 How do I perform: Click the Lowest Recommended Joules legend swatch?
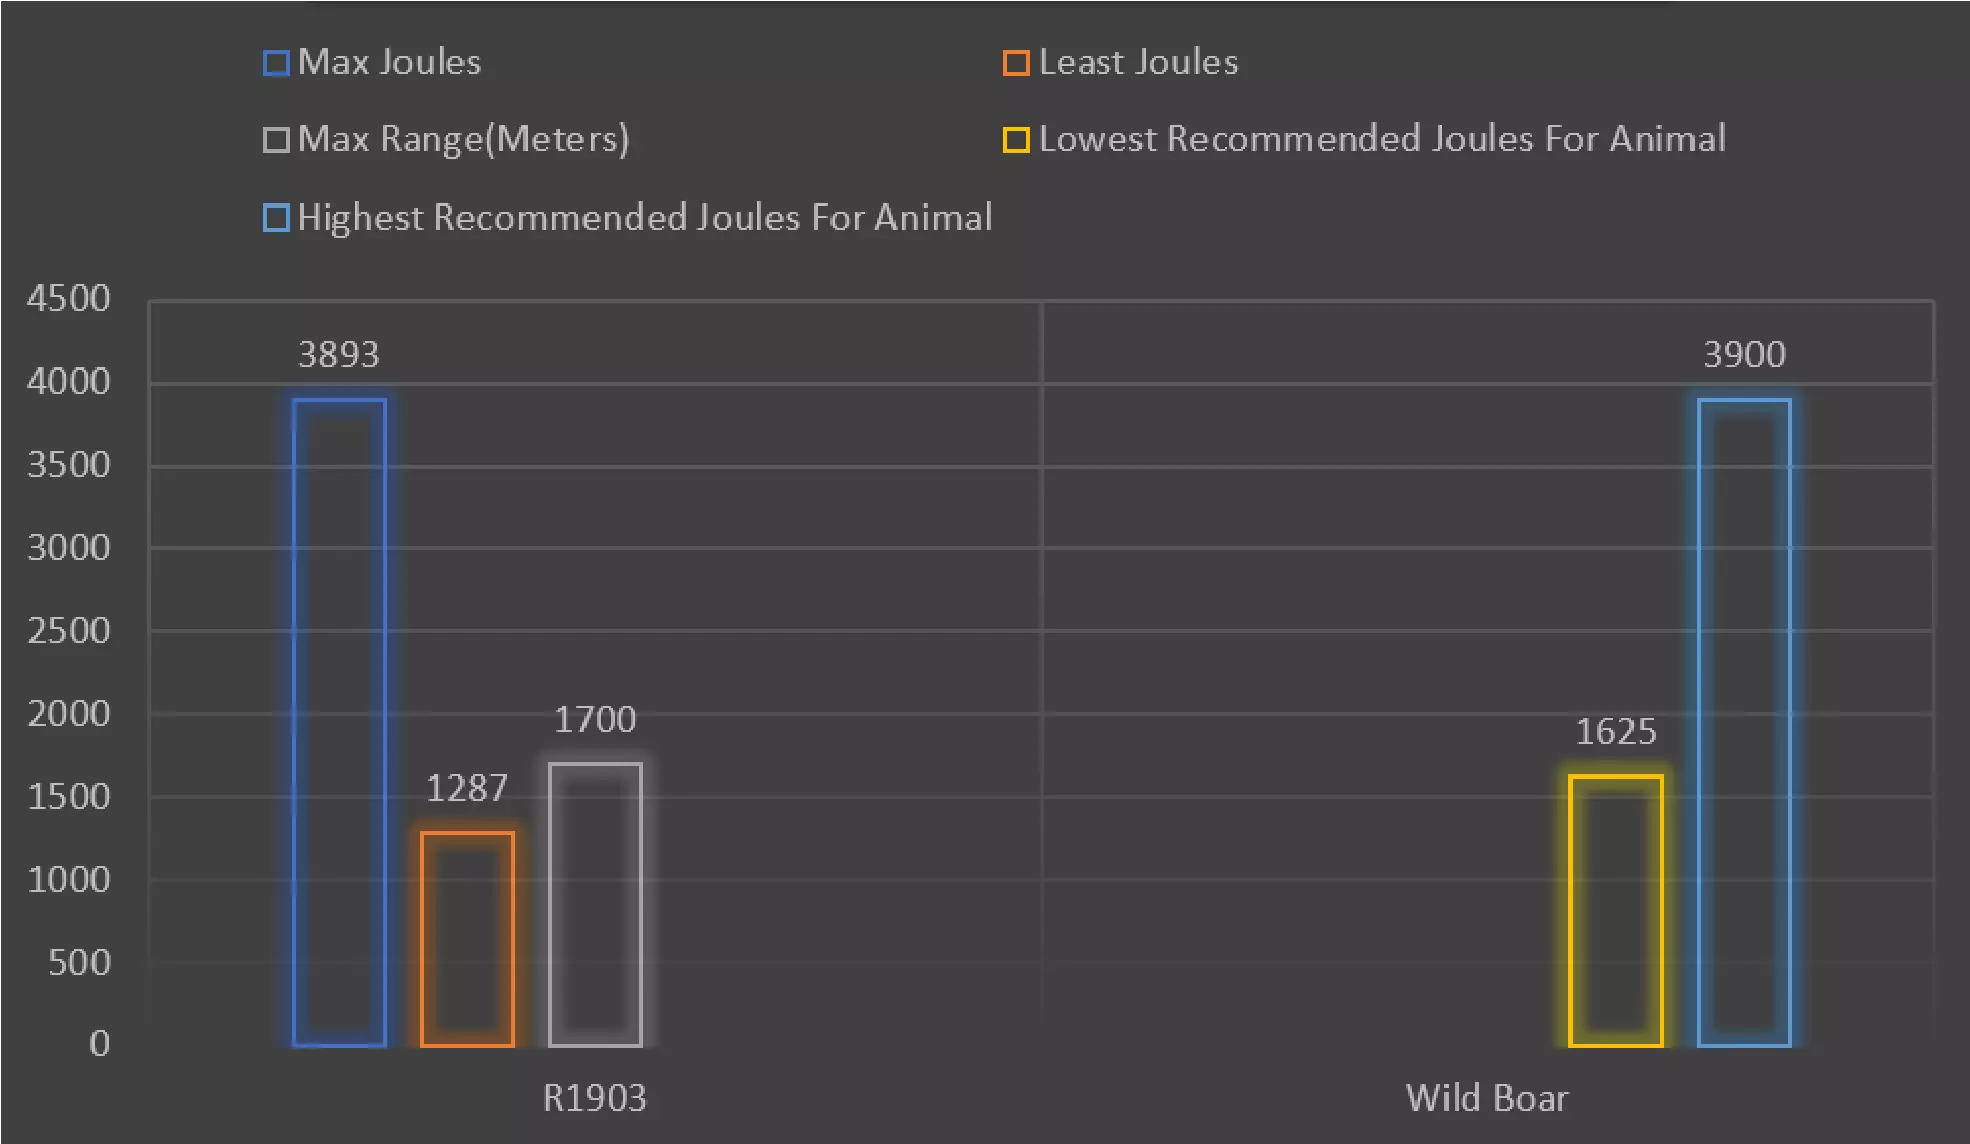pyautogui.click(x=1016, y=140)
